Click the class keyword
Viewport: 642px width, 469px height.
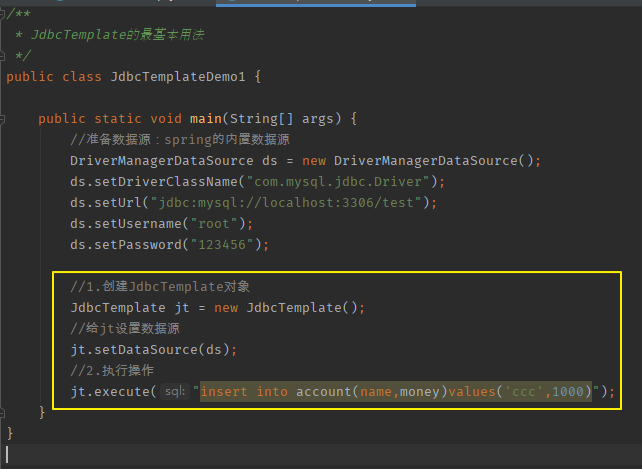point(81,77)
